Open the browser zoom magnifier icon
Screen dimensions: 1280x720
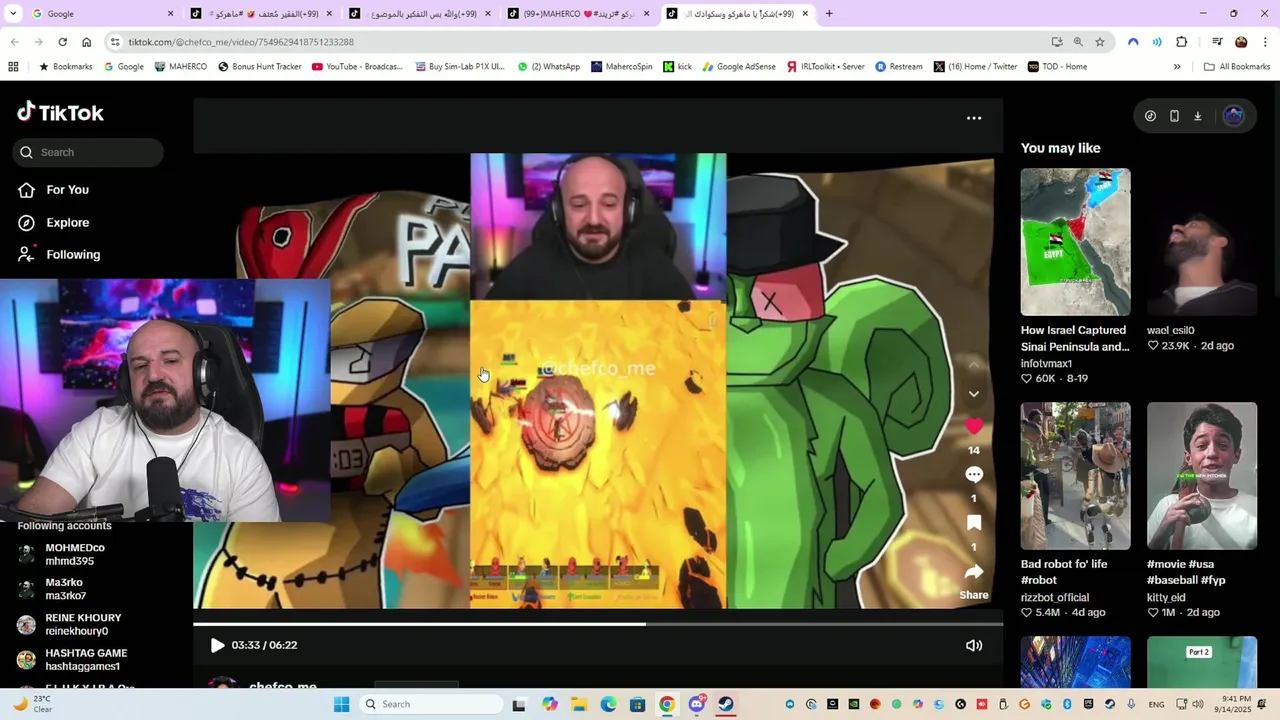pyautogui.click(x=1078, y=42)
